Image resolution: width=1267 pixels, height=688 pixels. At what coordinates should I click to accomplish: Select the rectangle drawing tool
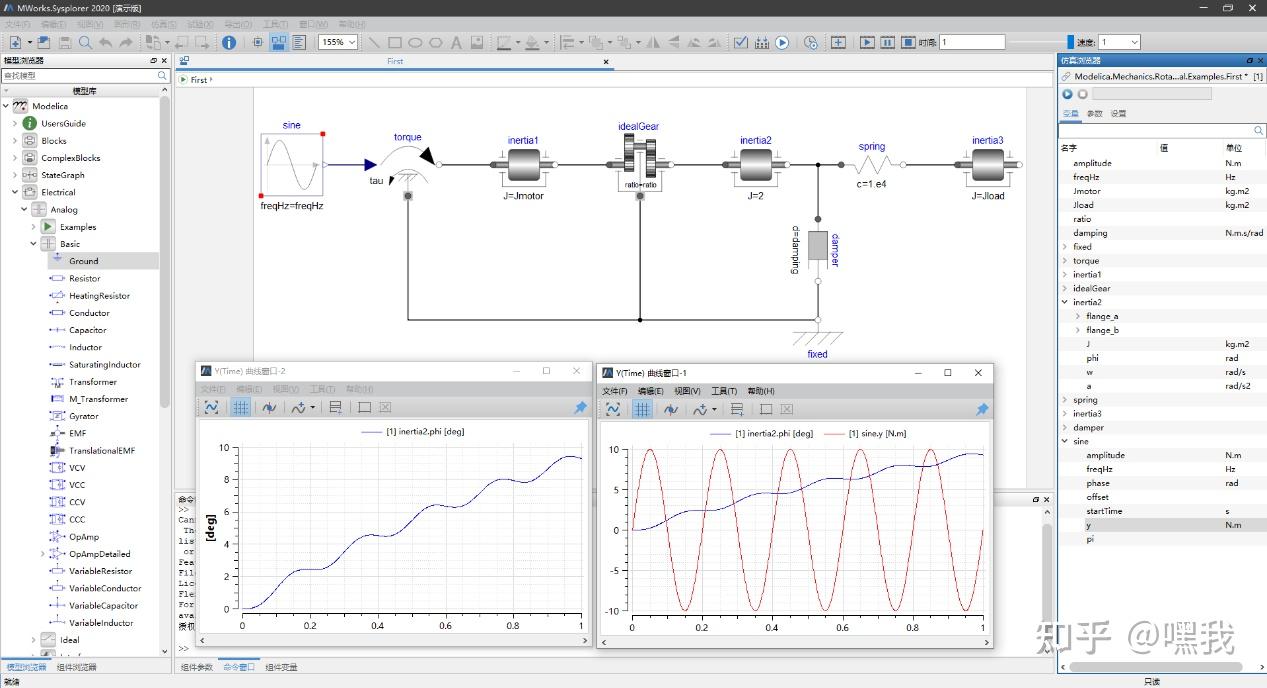coord(395,42)
